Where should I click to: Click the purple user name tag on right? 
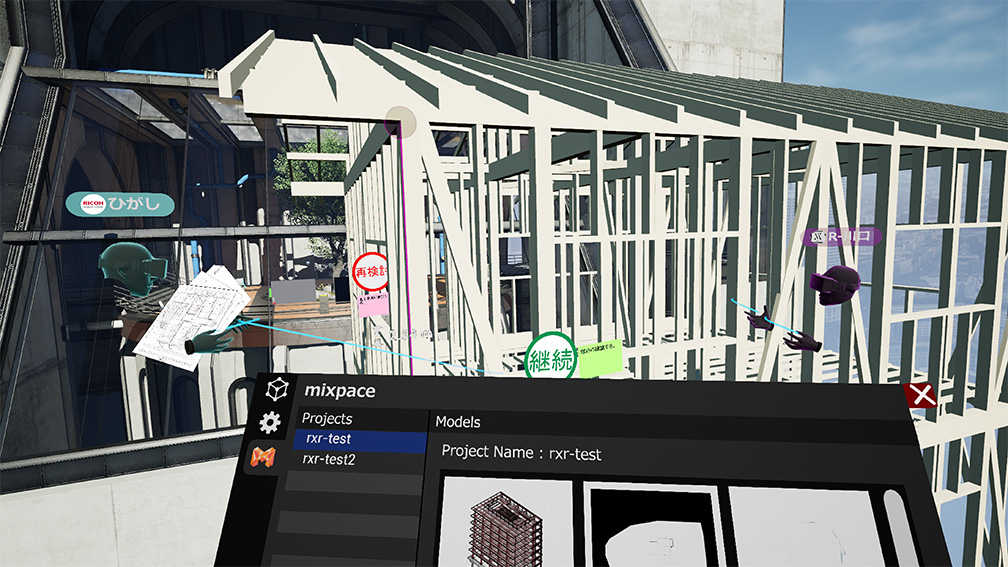(x=842, y=237)
